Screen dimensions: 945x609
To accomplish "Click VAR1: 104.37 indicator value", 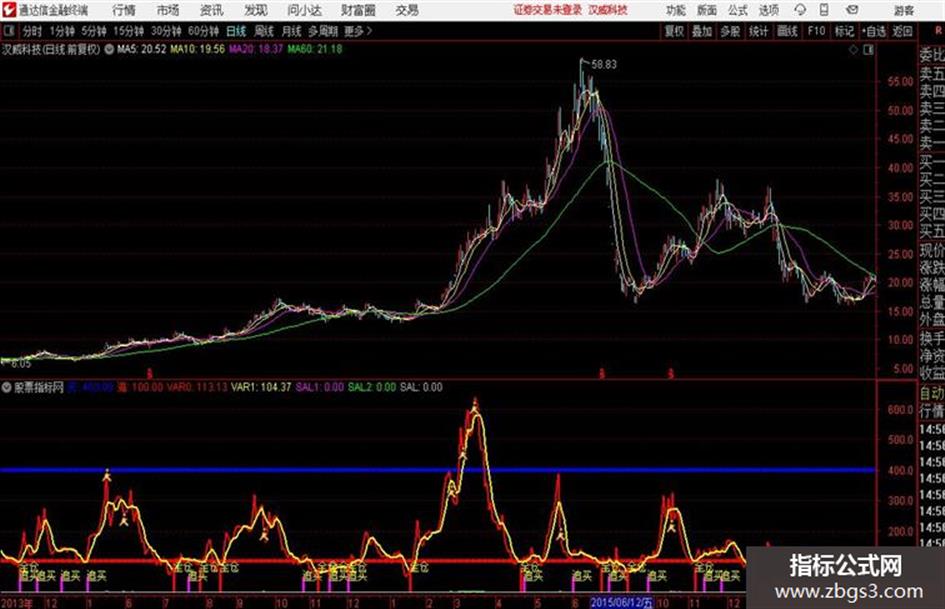I will (x=261, y=387).
